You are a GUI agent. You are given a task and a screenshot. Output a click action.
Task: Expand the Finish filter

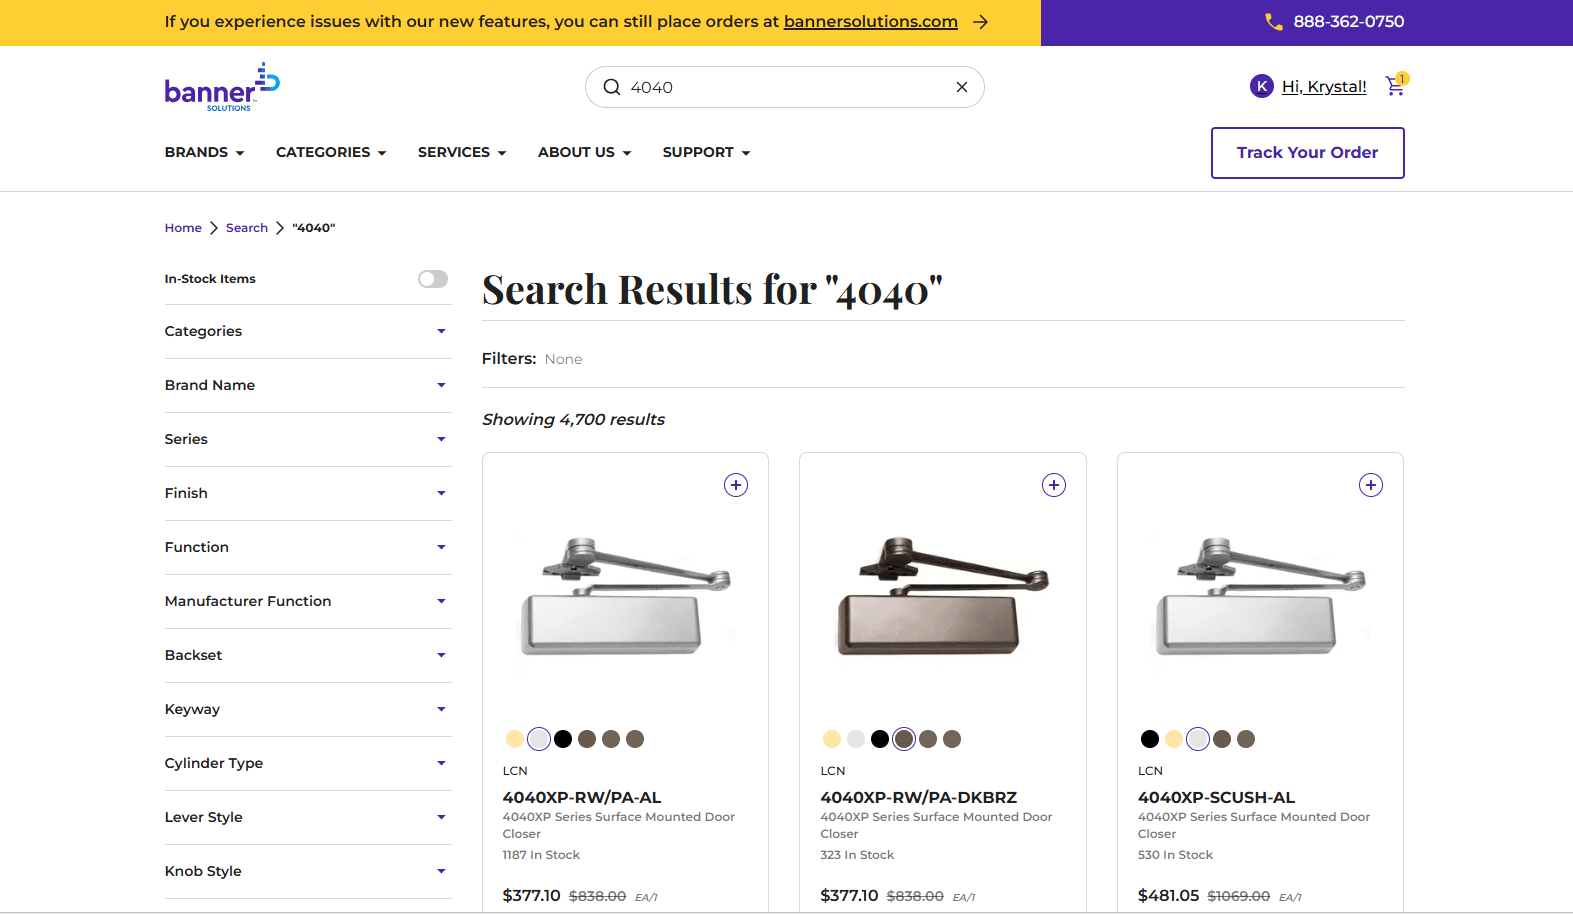(308, 493)
